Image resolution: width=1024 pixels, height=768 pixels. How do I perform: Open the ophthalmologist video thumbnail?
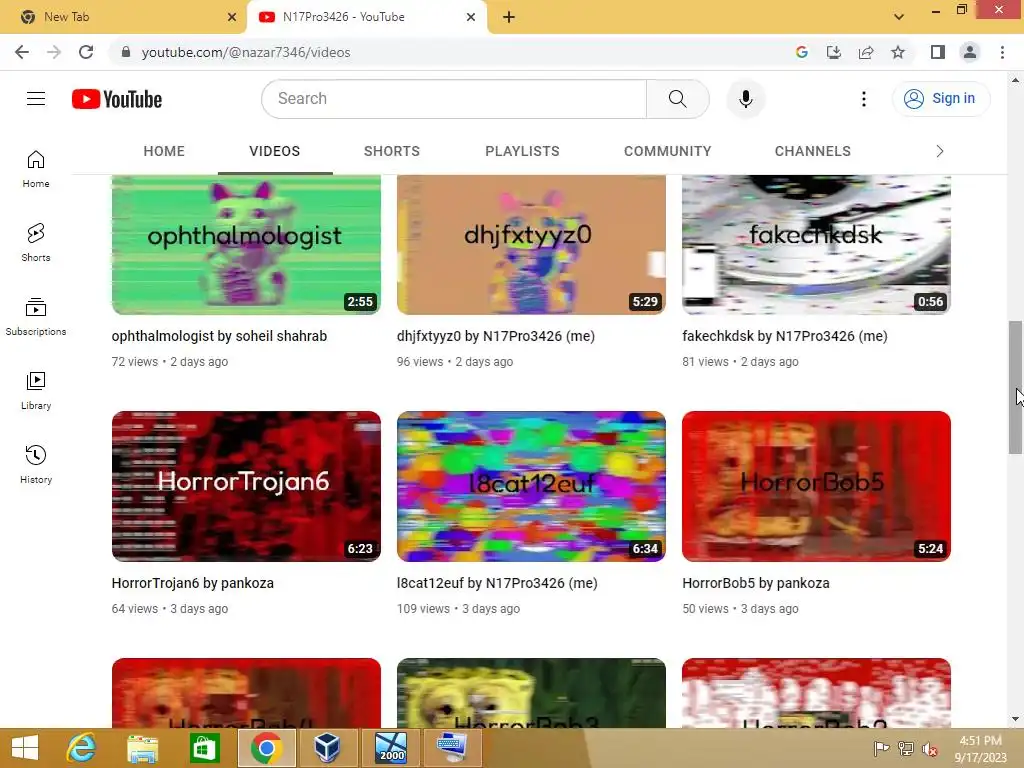point(246,244)
